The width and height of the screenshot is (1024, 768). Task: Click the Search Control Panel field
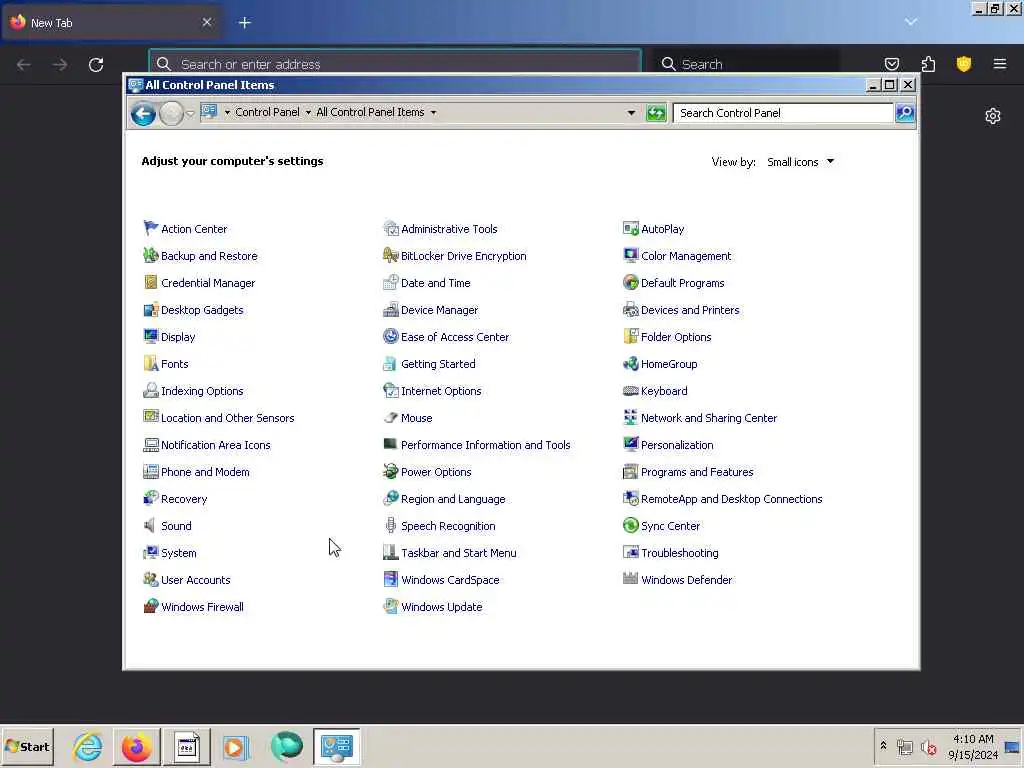[783, 113]
